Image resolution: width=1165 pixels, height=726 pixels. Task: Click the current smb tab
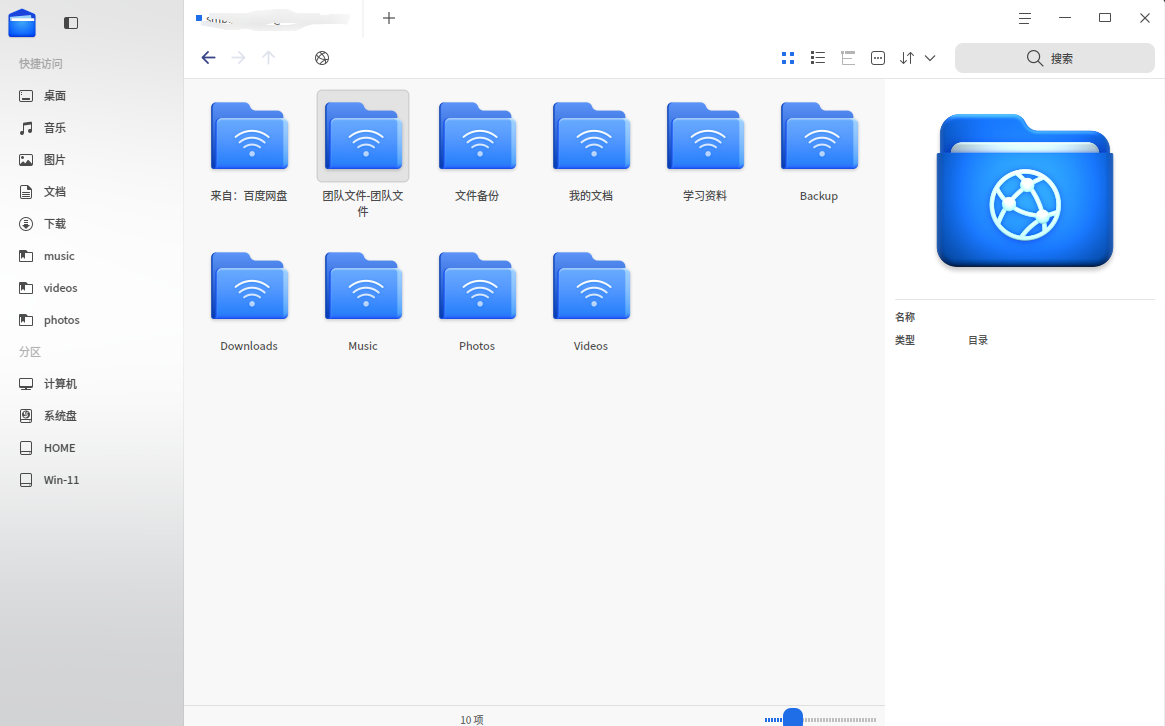[x=273, y=19]
